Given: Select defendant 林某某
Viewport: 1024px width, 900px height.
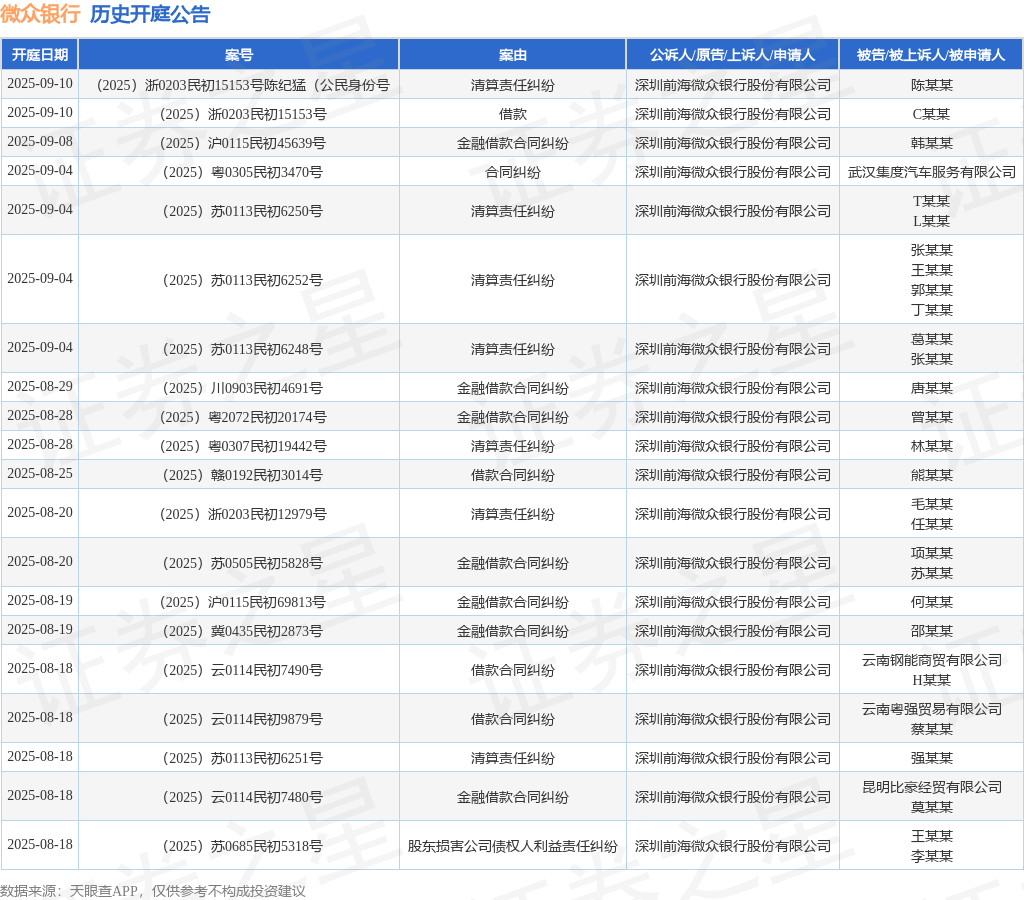Looking at the screenshot, I should tap(932, 446).
